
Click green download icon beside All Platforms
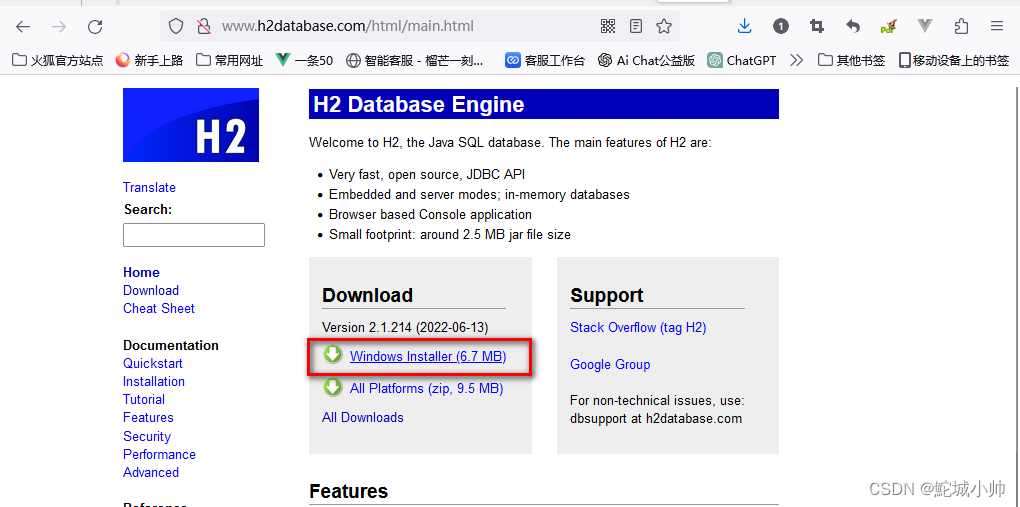(x=333, y=387)
